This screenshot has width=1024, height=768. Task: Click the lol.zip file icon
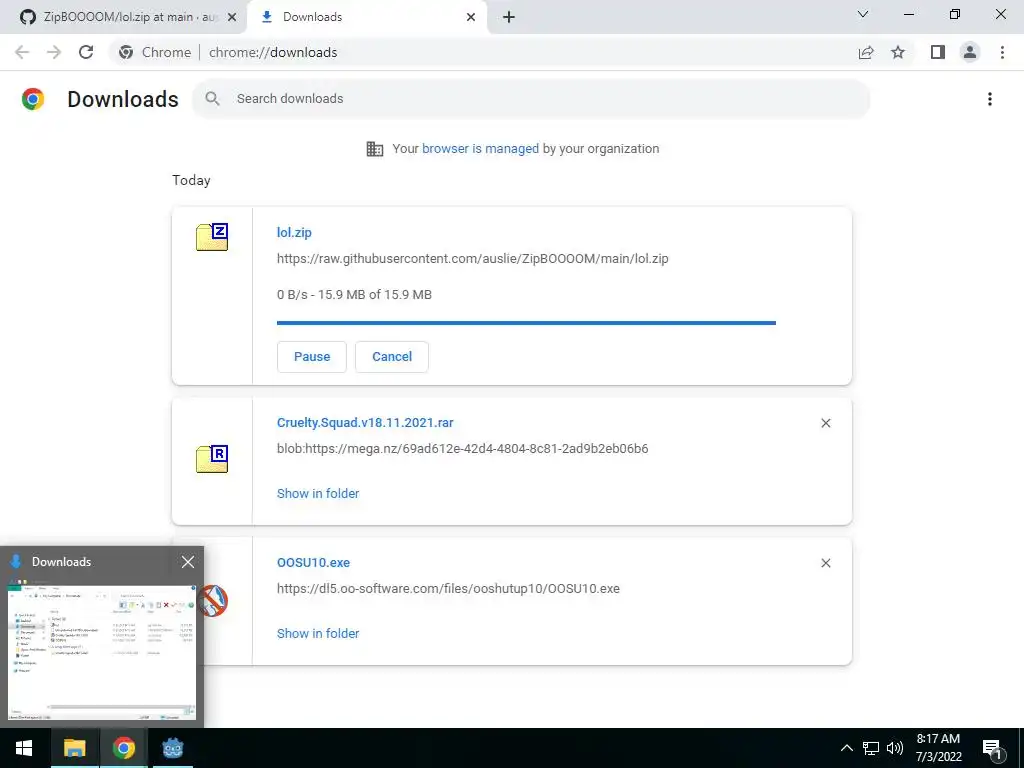[212, 236]
